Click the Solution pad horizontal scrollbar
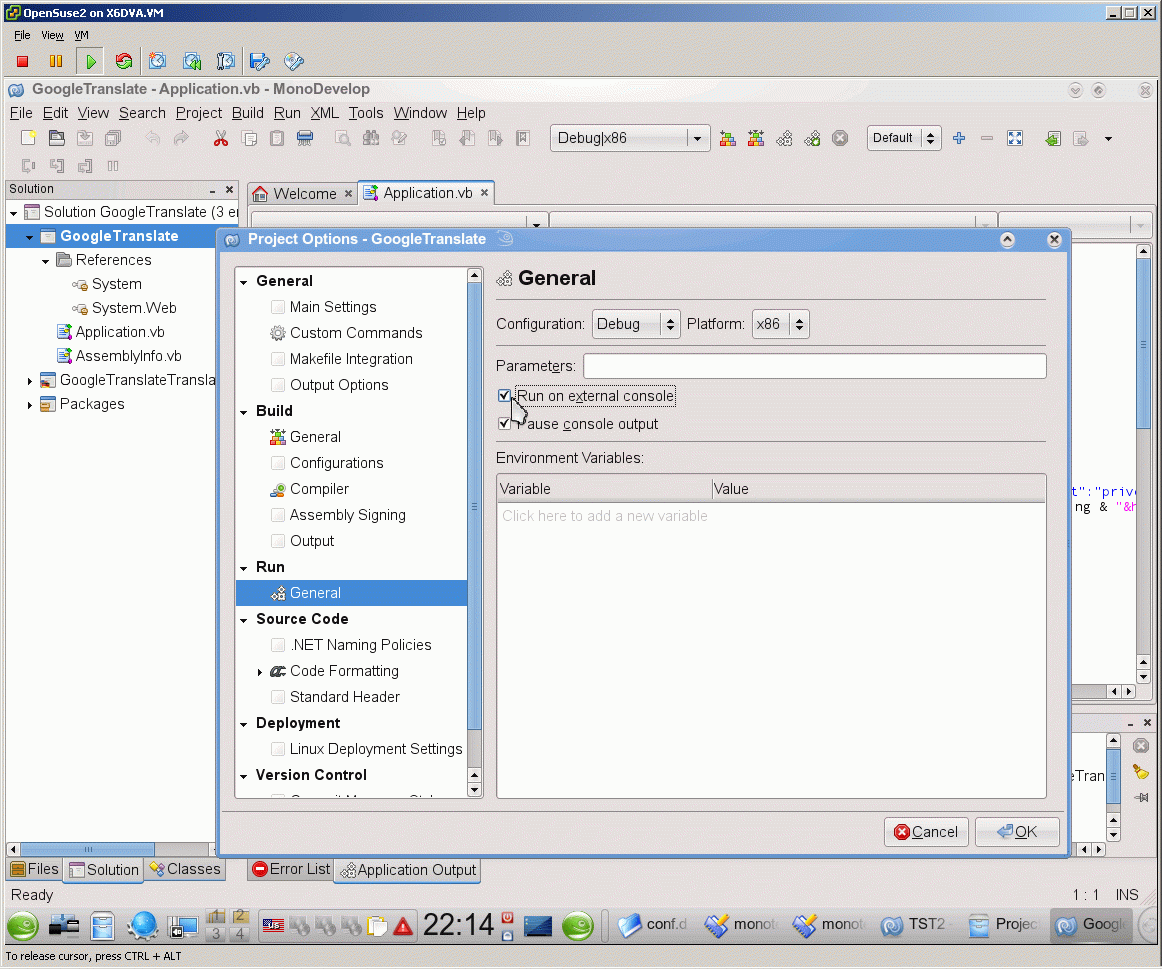1162x969 pixels. (87, 849)
